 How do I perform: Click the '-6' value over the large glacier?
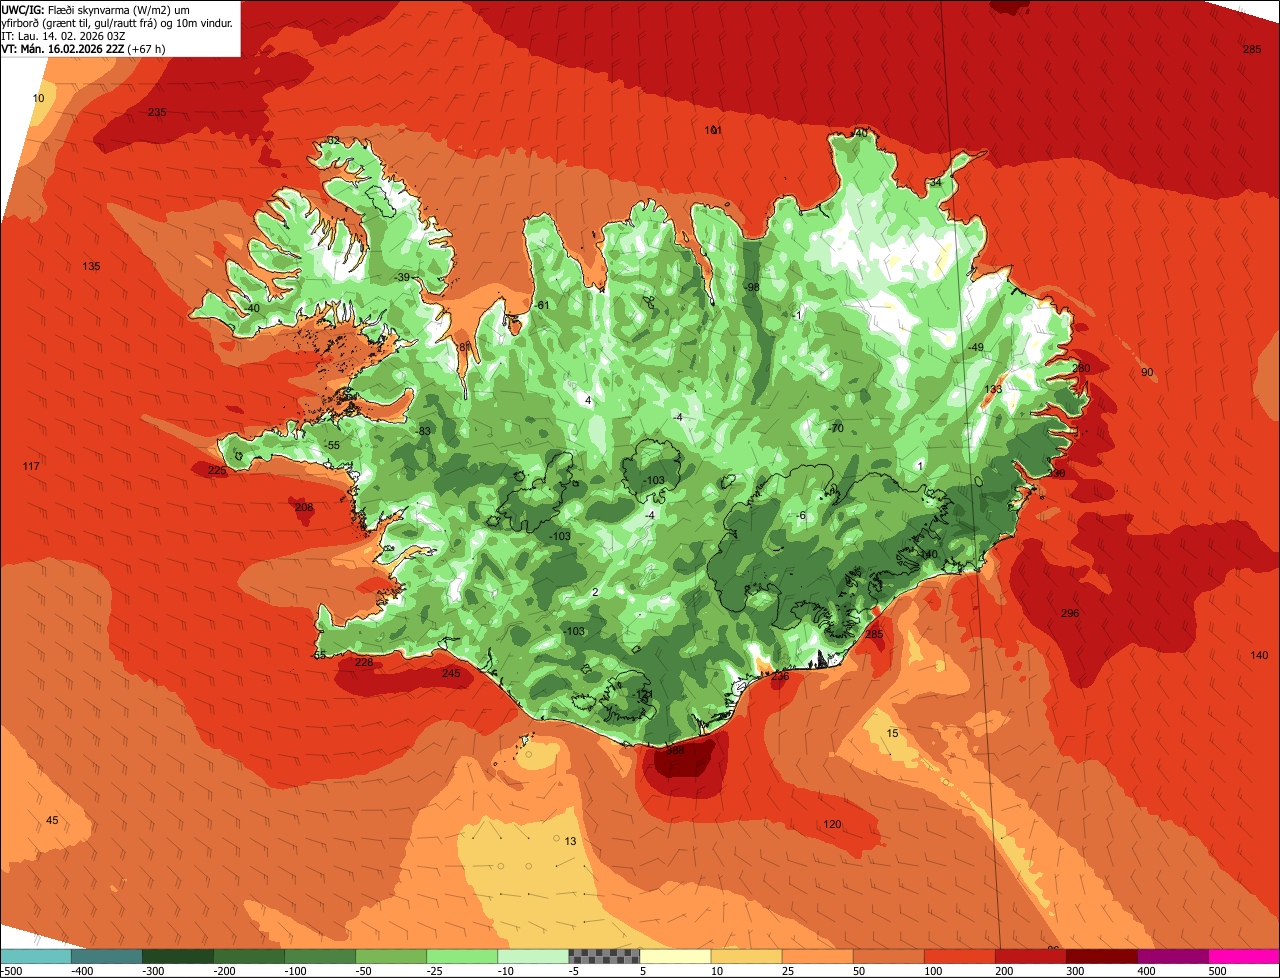pyautogui.click(x=800, y=515)
